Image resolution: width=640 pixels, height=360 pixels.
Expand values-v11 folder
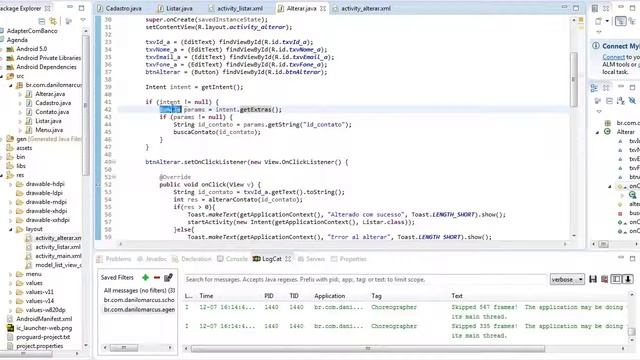click(x=11, y=292)
